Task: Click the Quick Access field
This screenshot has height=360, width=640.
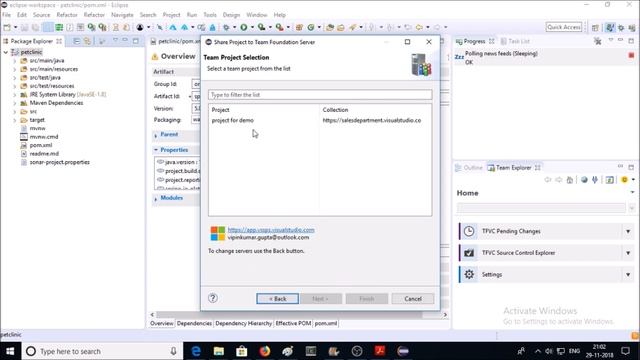Action: coord(564,27)
